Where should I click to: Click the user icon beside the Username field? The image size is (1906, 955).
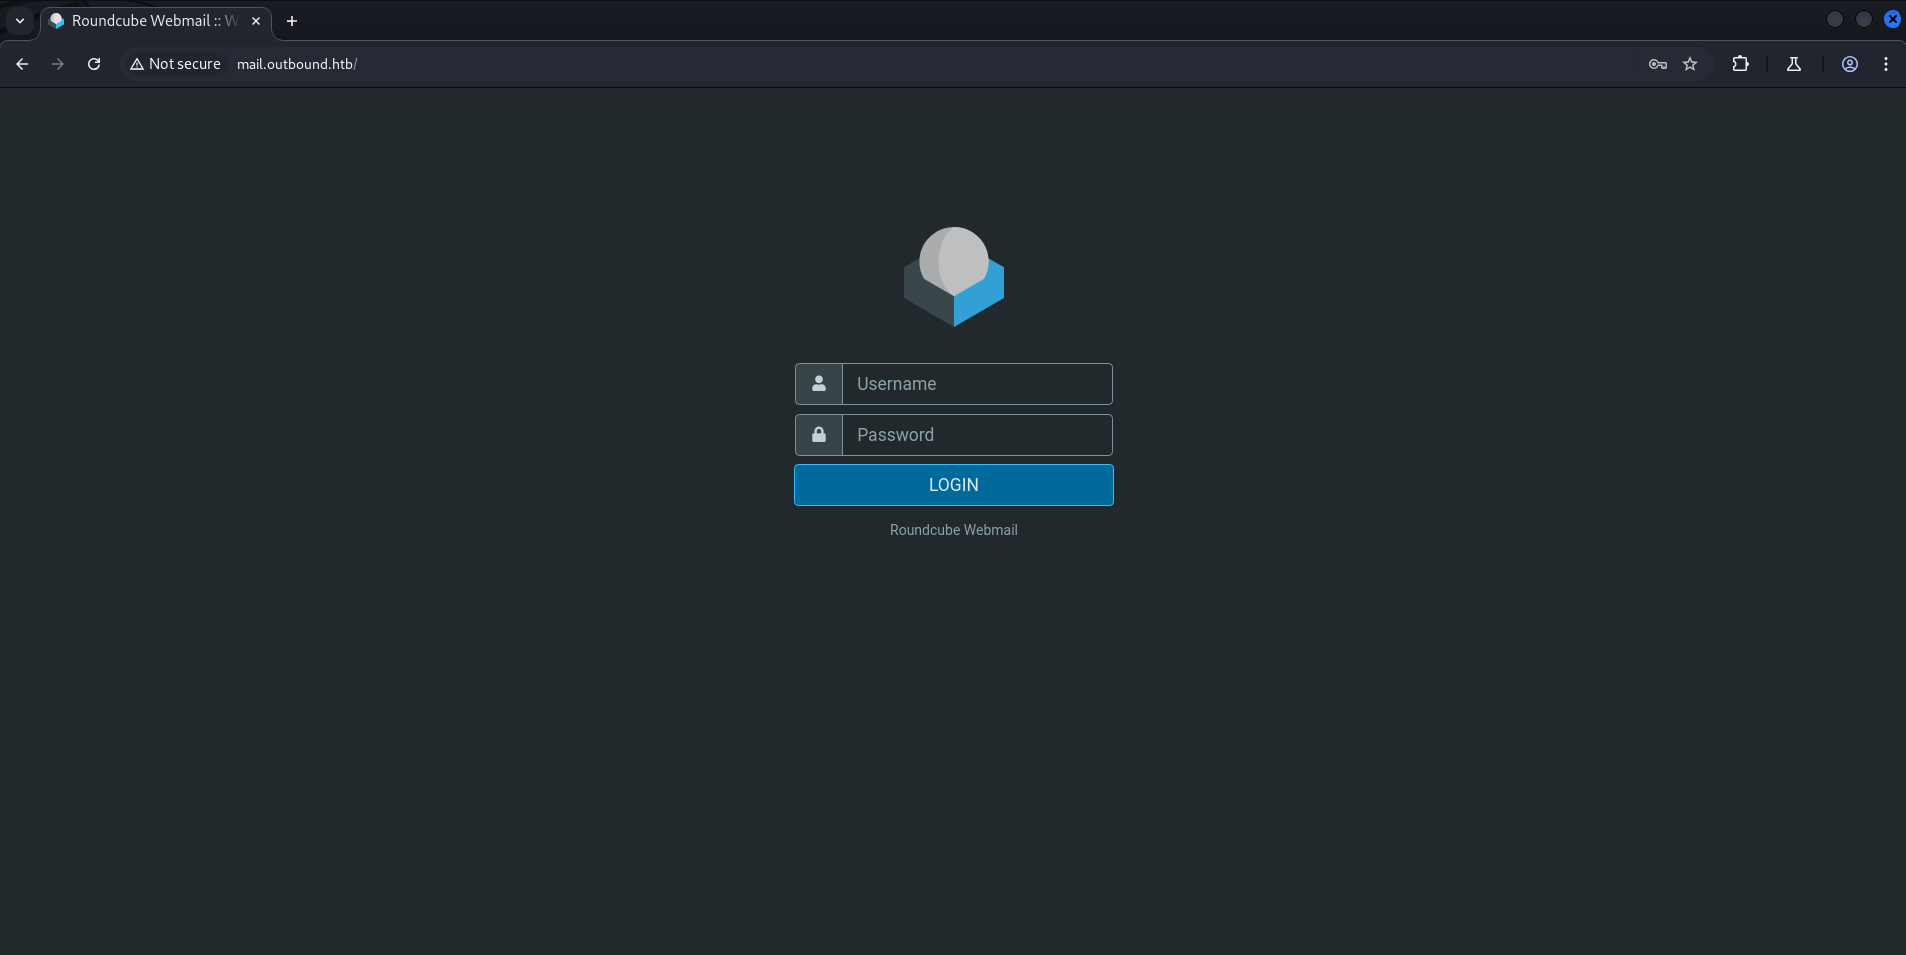819,384
